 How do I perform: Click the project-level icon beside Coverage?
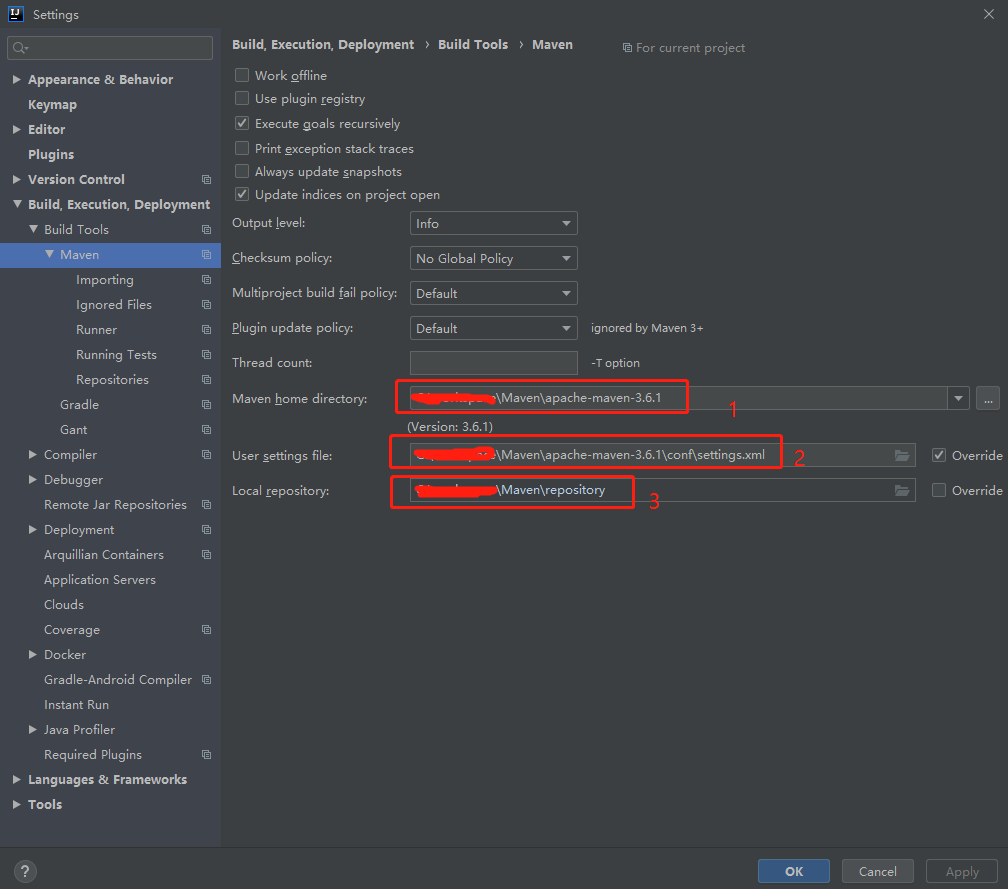pyautogui.click(x=206, y=629)
